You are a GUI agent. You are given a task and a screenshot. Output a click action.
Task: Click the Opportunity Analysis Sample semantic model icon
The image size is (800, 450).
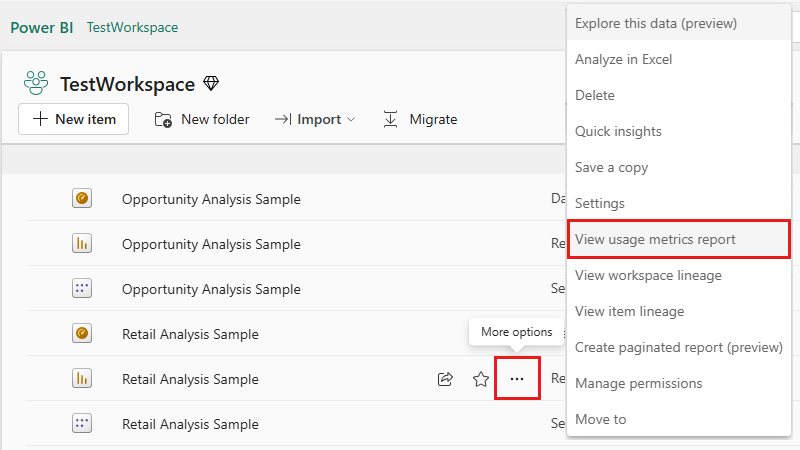coord(82,289)
